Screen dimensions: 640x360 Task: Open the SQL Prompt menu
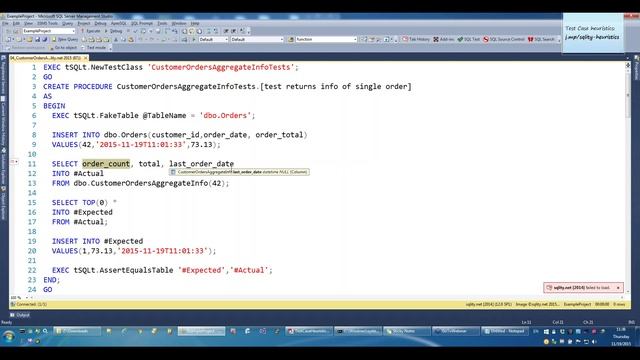[x=141, y=24]
